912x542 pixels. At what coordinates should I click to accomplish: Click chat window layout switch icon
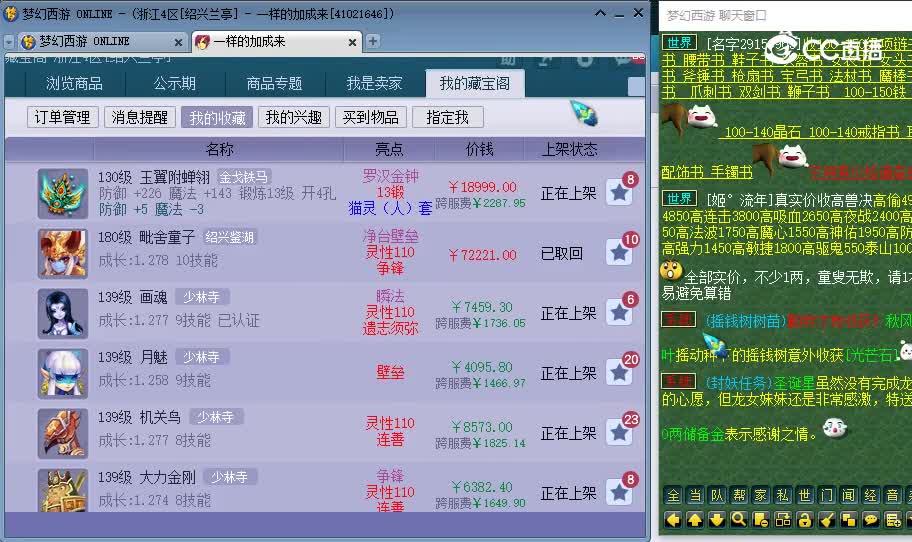pyautogui.click(x=783, y=520)
